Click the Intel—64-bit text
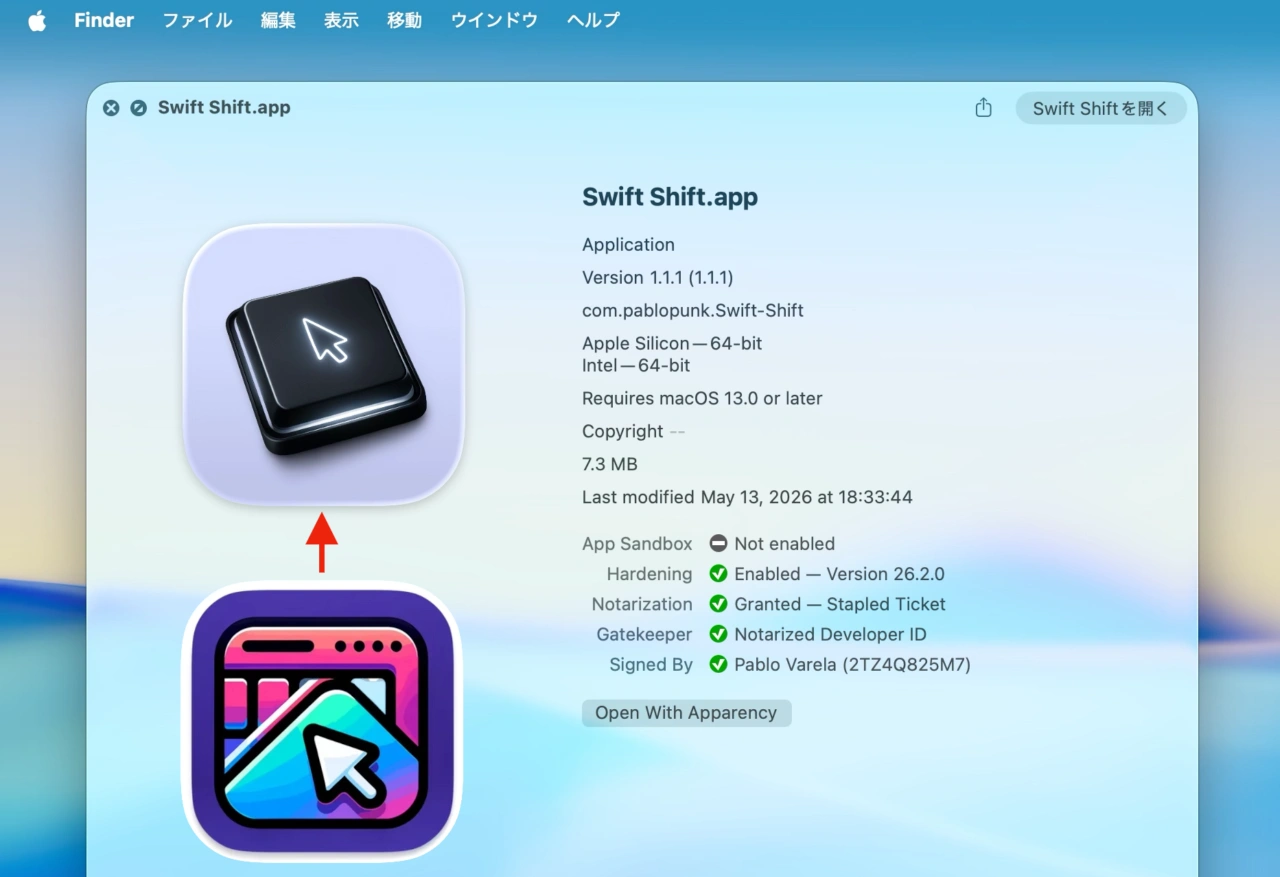The height and width of the screenshot is (877, 1280). (x=636, y=365)
